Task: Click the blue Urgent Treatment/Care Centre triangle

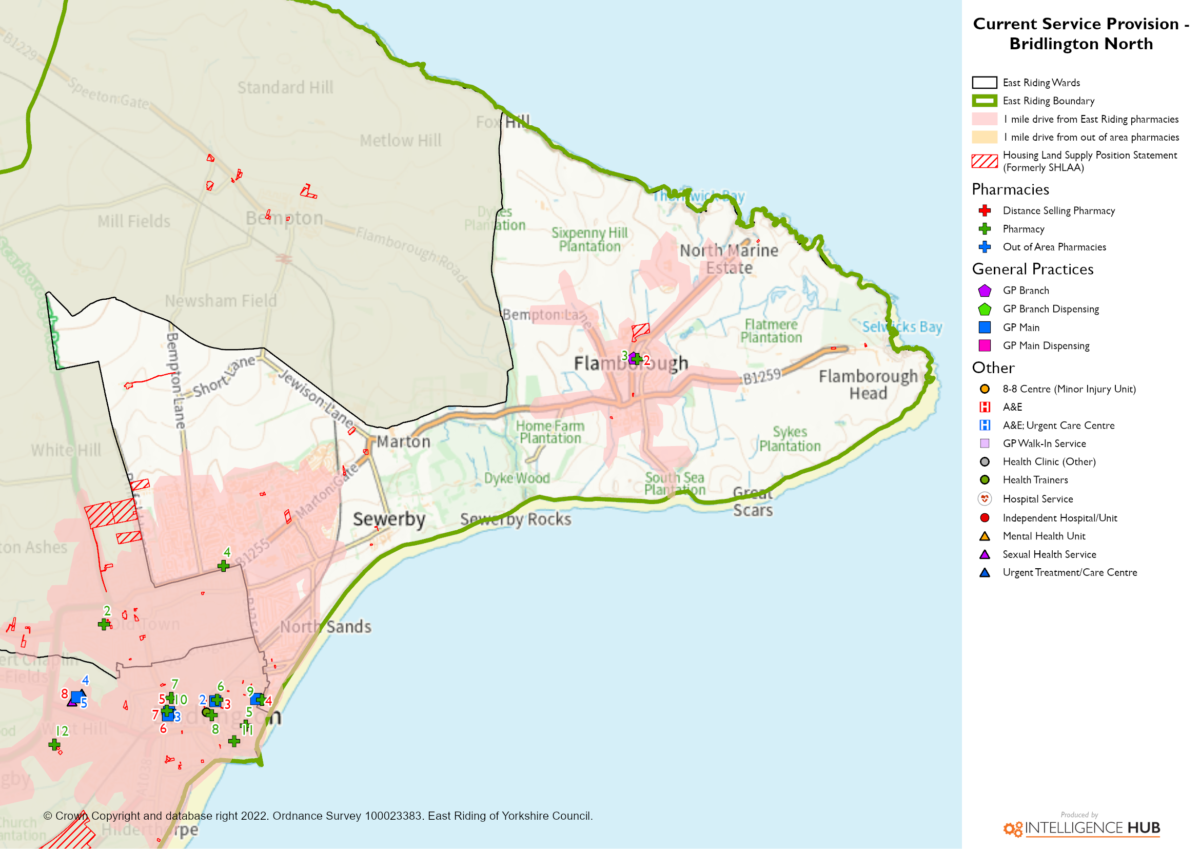Action: 985,573
